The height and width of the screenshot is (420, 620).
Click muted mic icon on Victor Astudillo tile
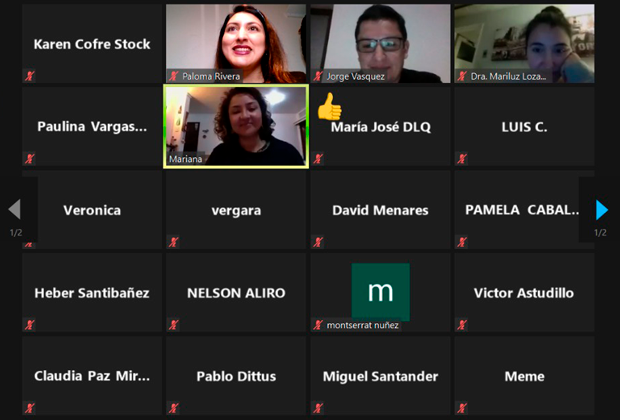462,325
